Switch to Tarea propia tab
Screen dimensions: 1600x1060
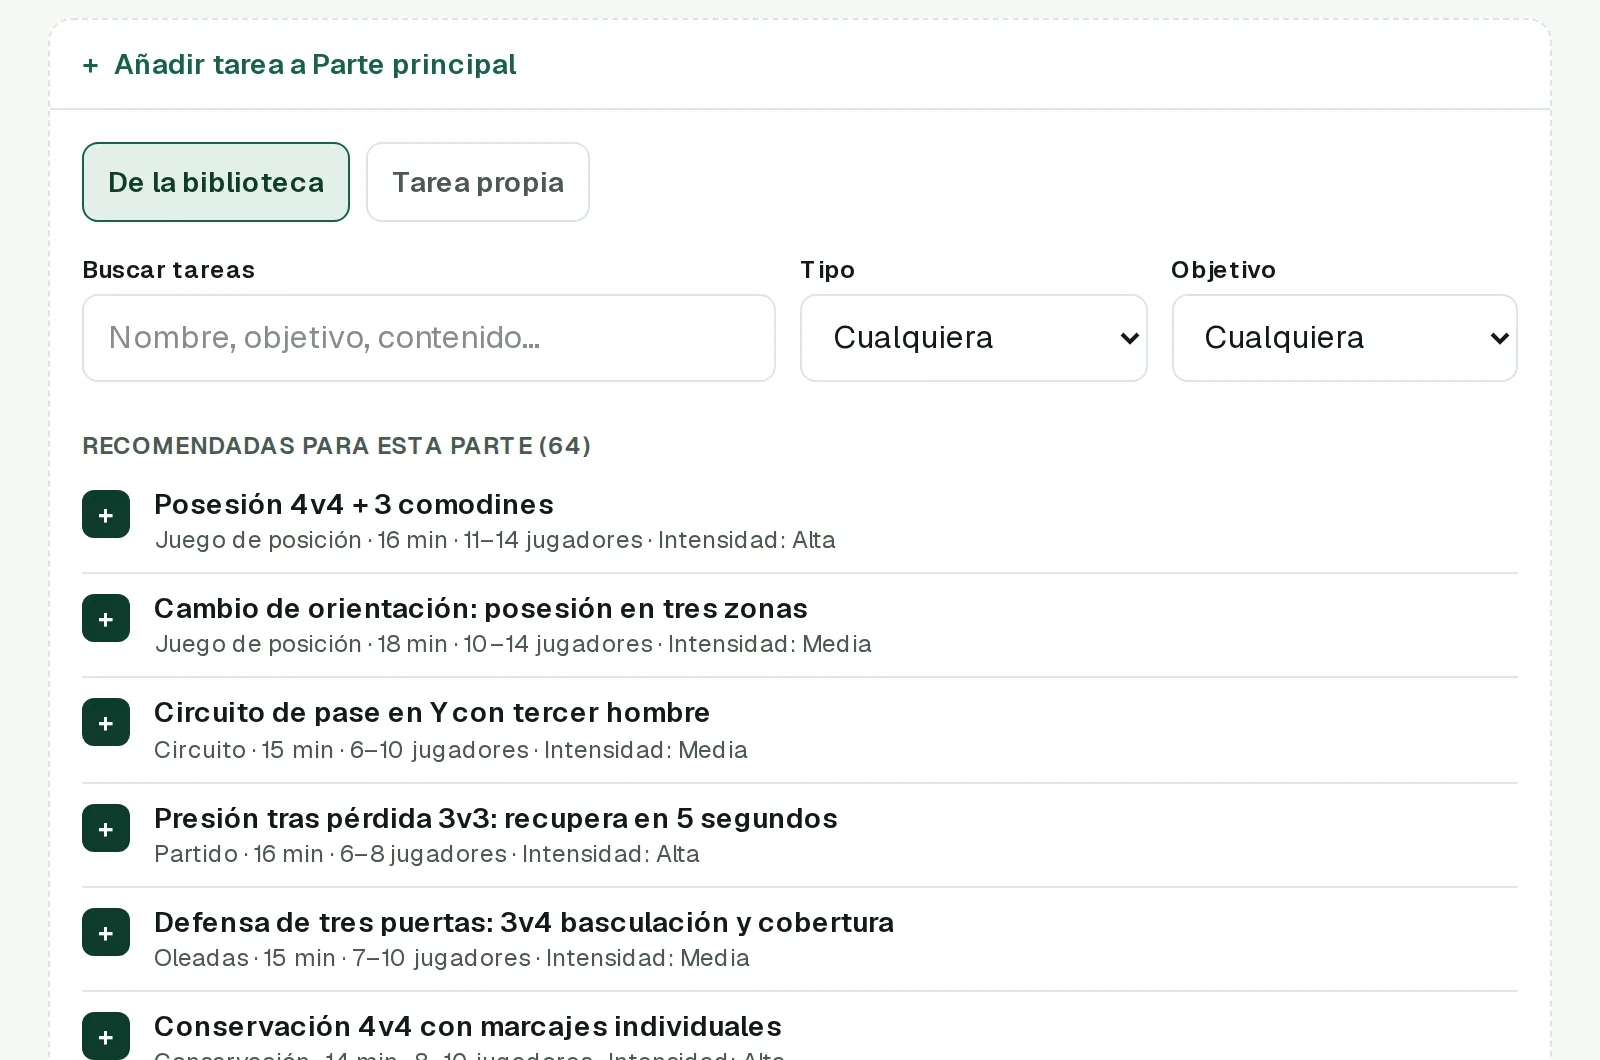click(478, 182)
